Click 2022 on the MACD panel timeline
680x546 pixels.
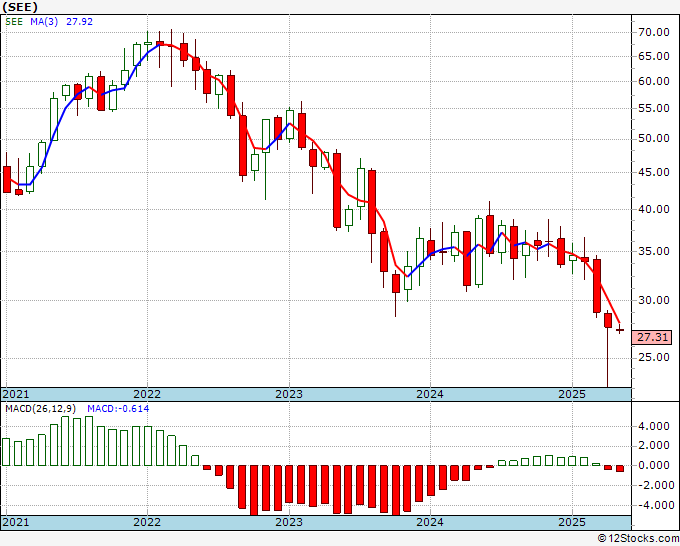point(147,522)
